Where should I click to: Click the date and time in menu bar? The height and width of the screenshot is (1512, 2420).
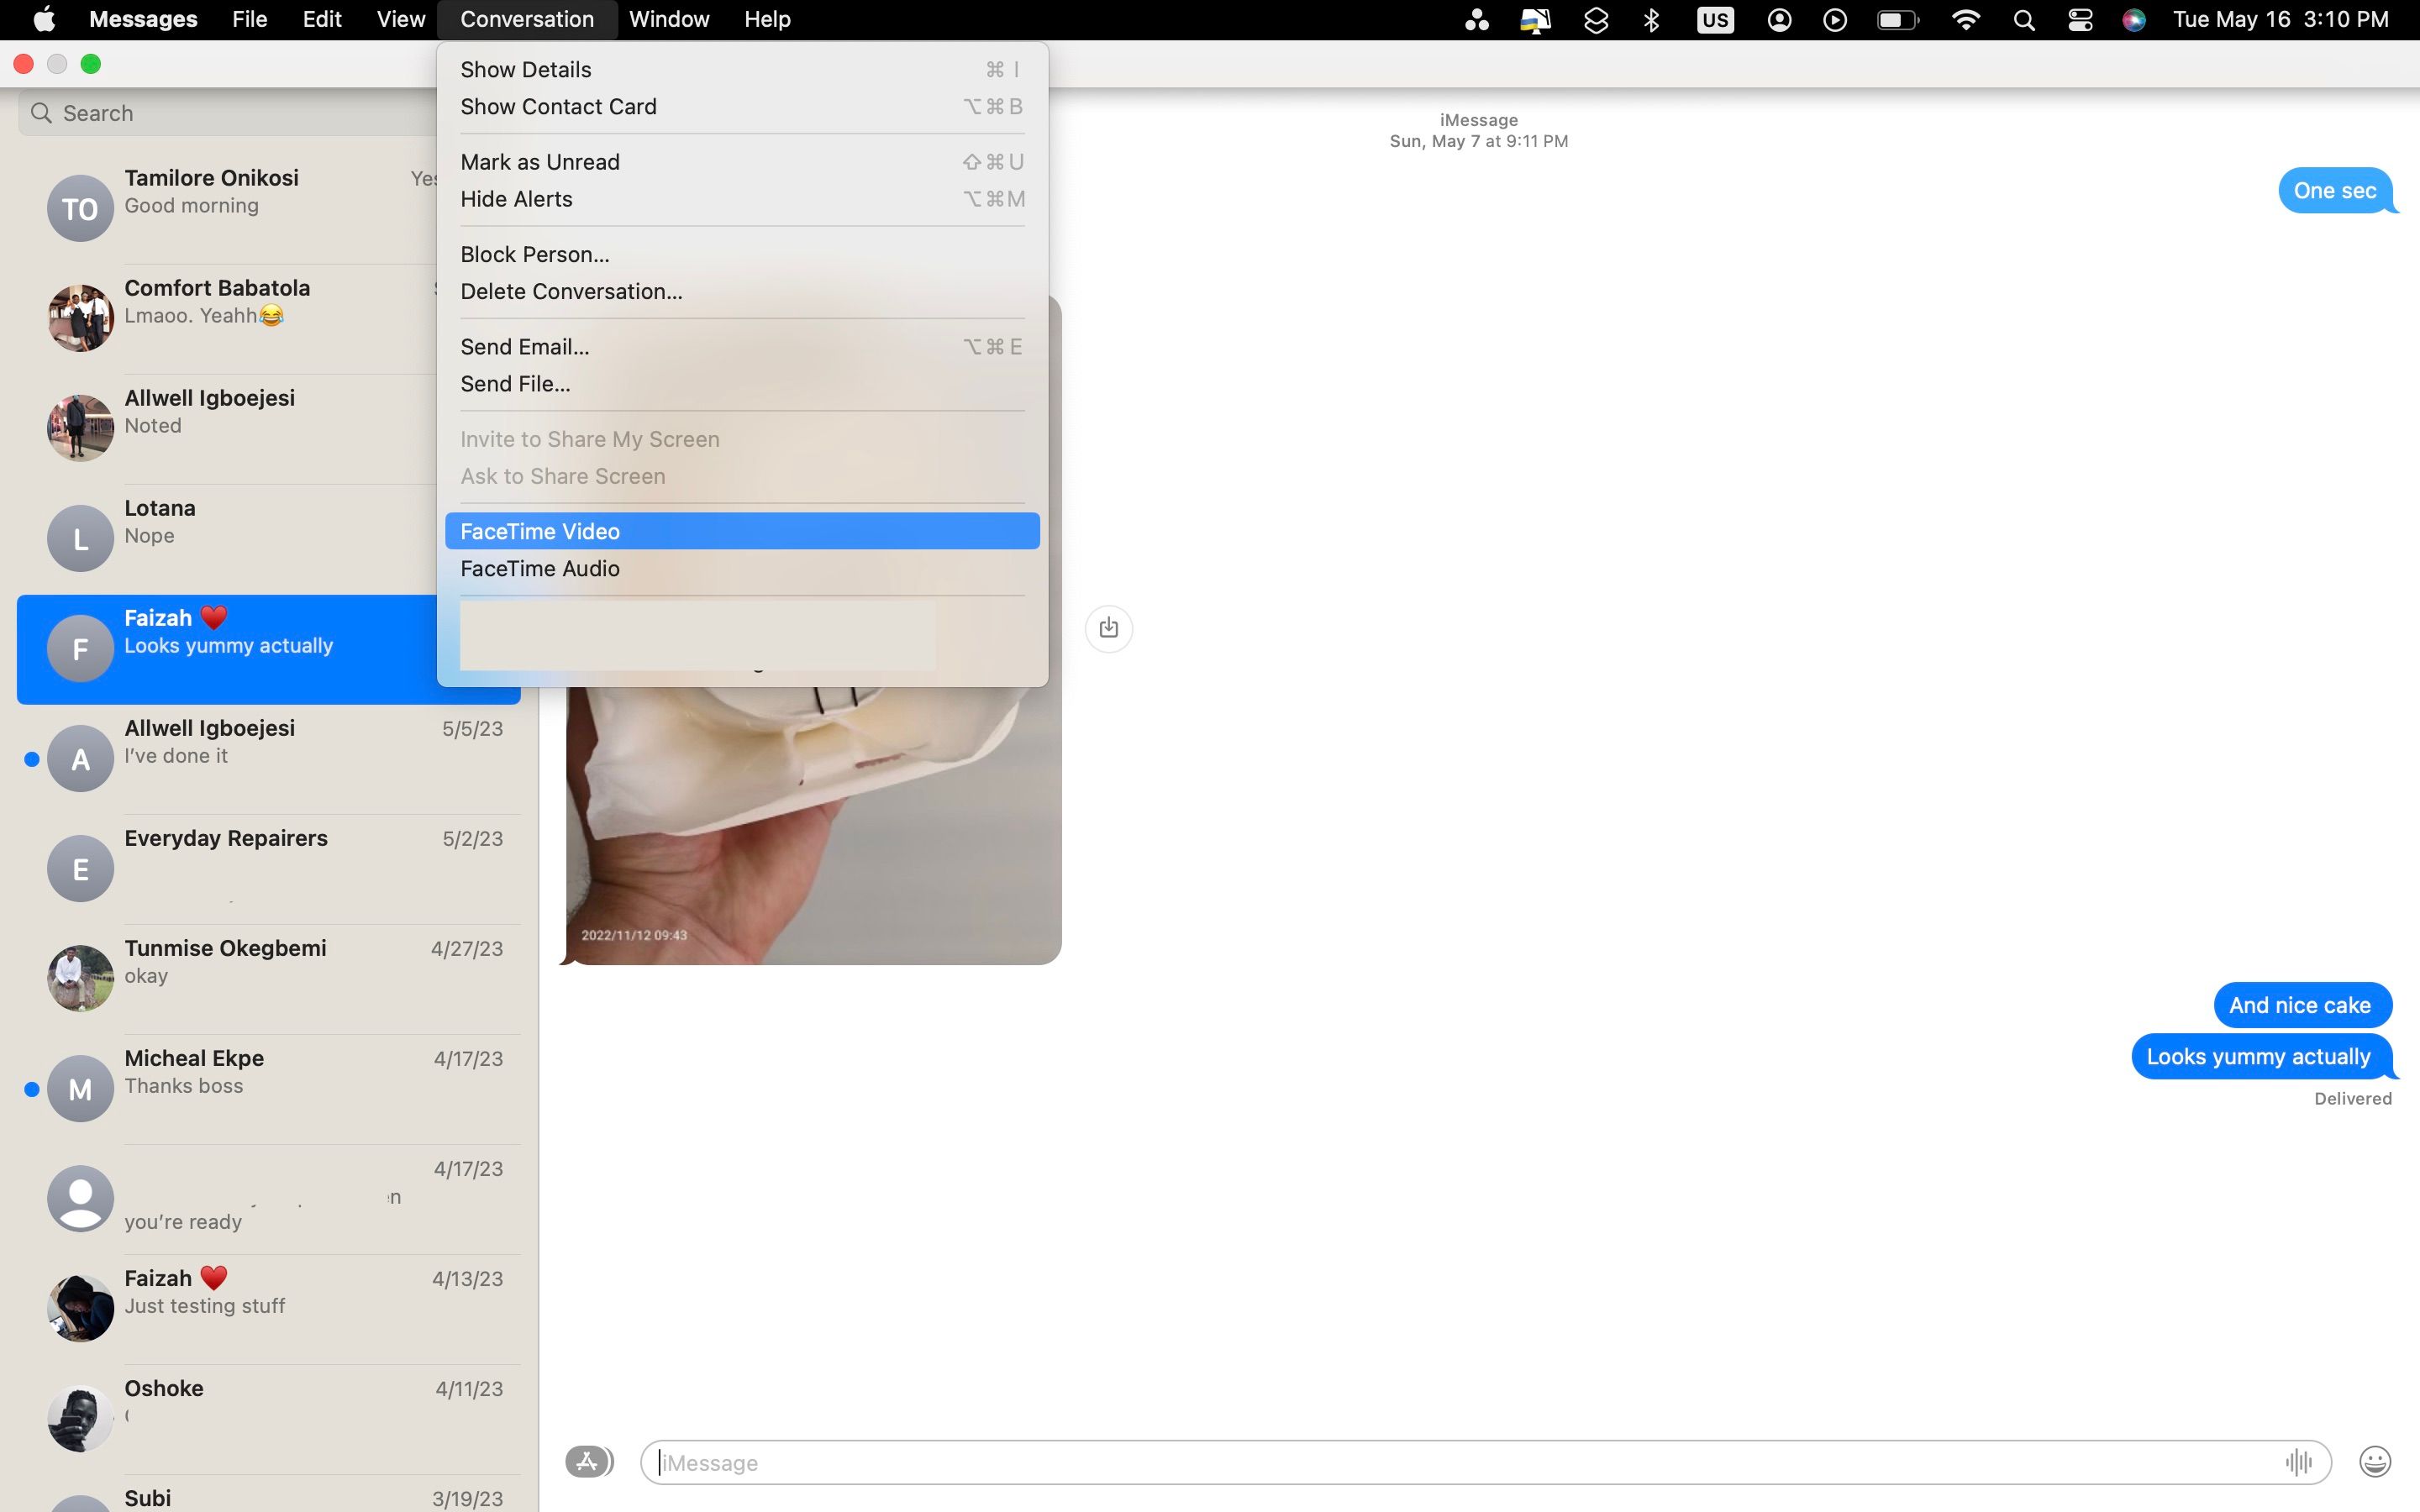(2280, 19)
